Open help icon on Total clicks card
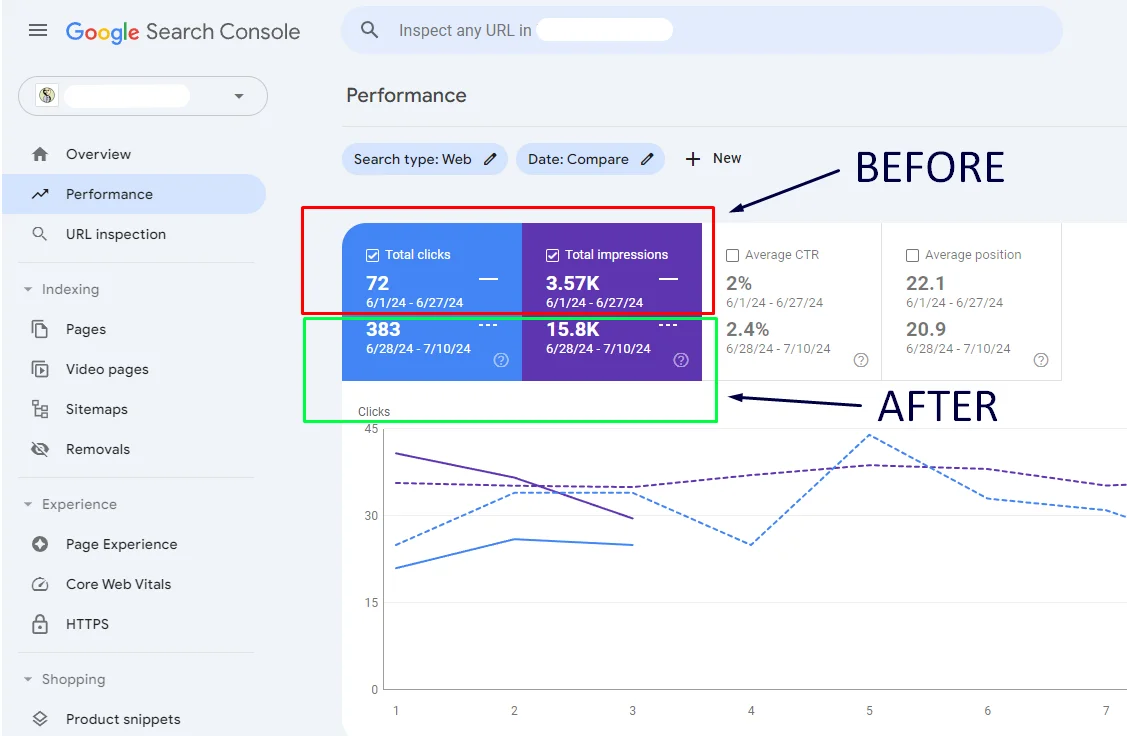 (501, 360)
